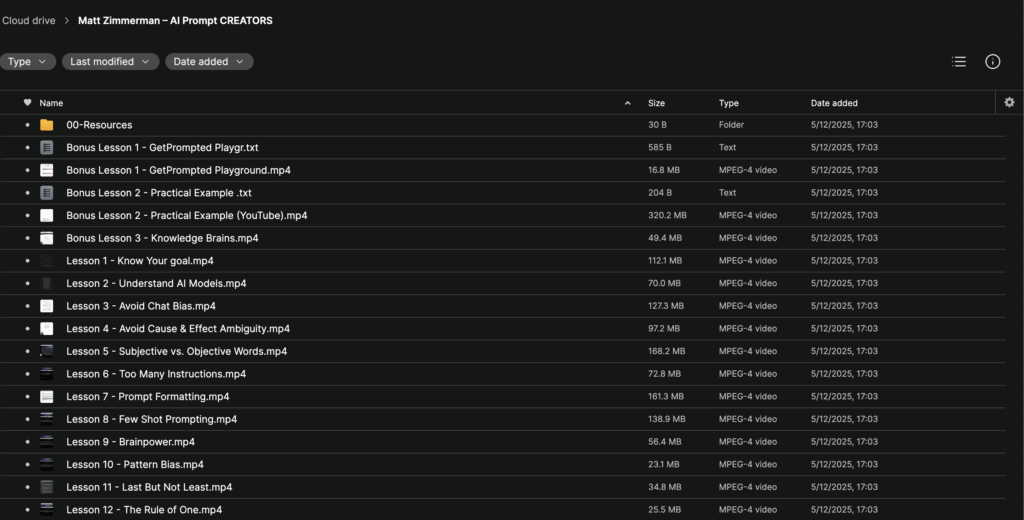Sort by Size column header
Viewport: 1024px width, 520px height.
click(x=656, y=103)
